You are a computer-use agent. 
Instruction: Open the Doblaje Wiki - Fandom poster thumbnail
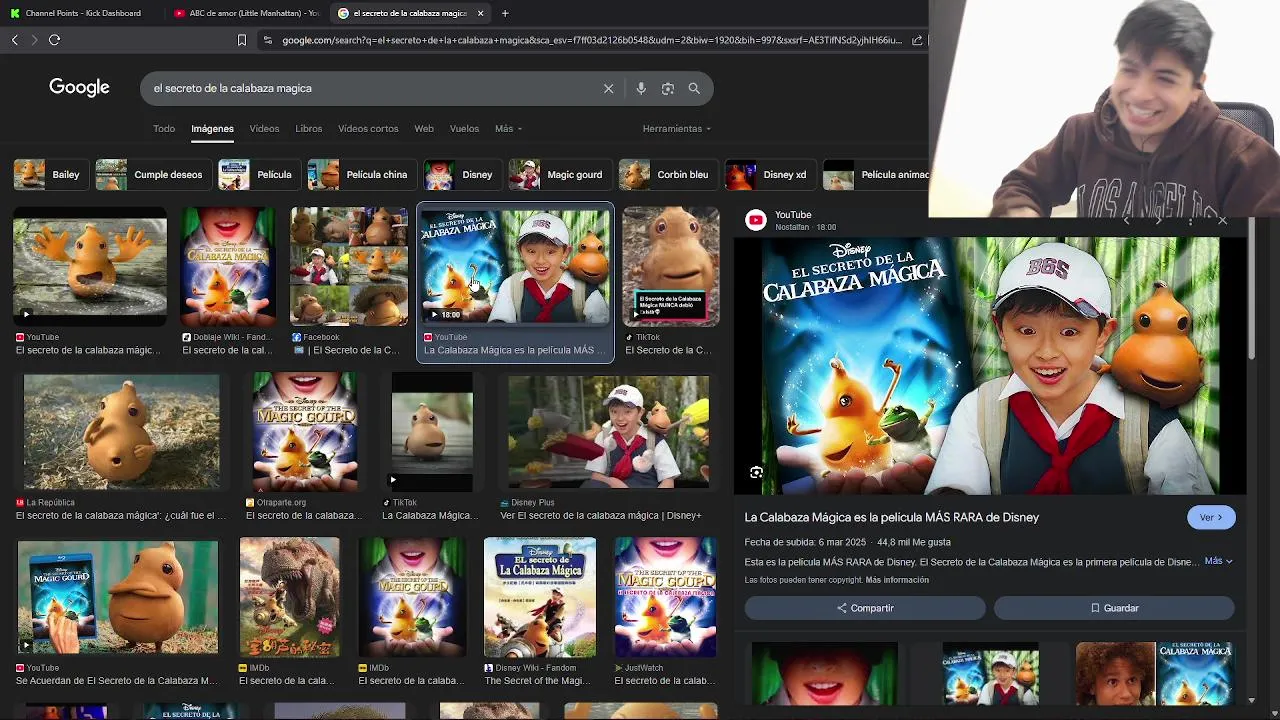pos(228,266)
